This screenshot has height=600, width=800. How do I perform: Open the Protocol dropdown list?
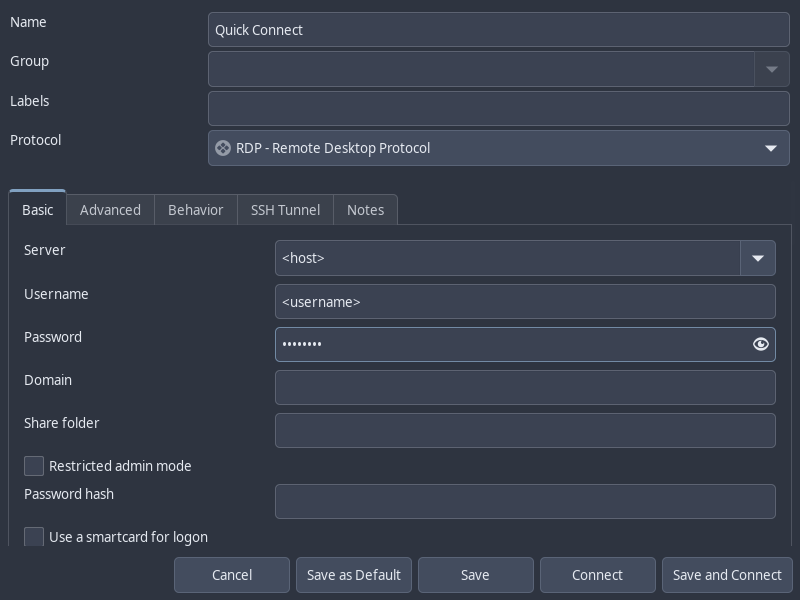tap(770, 148)
